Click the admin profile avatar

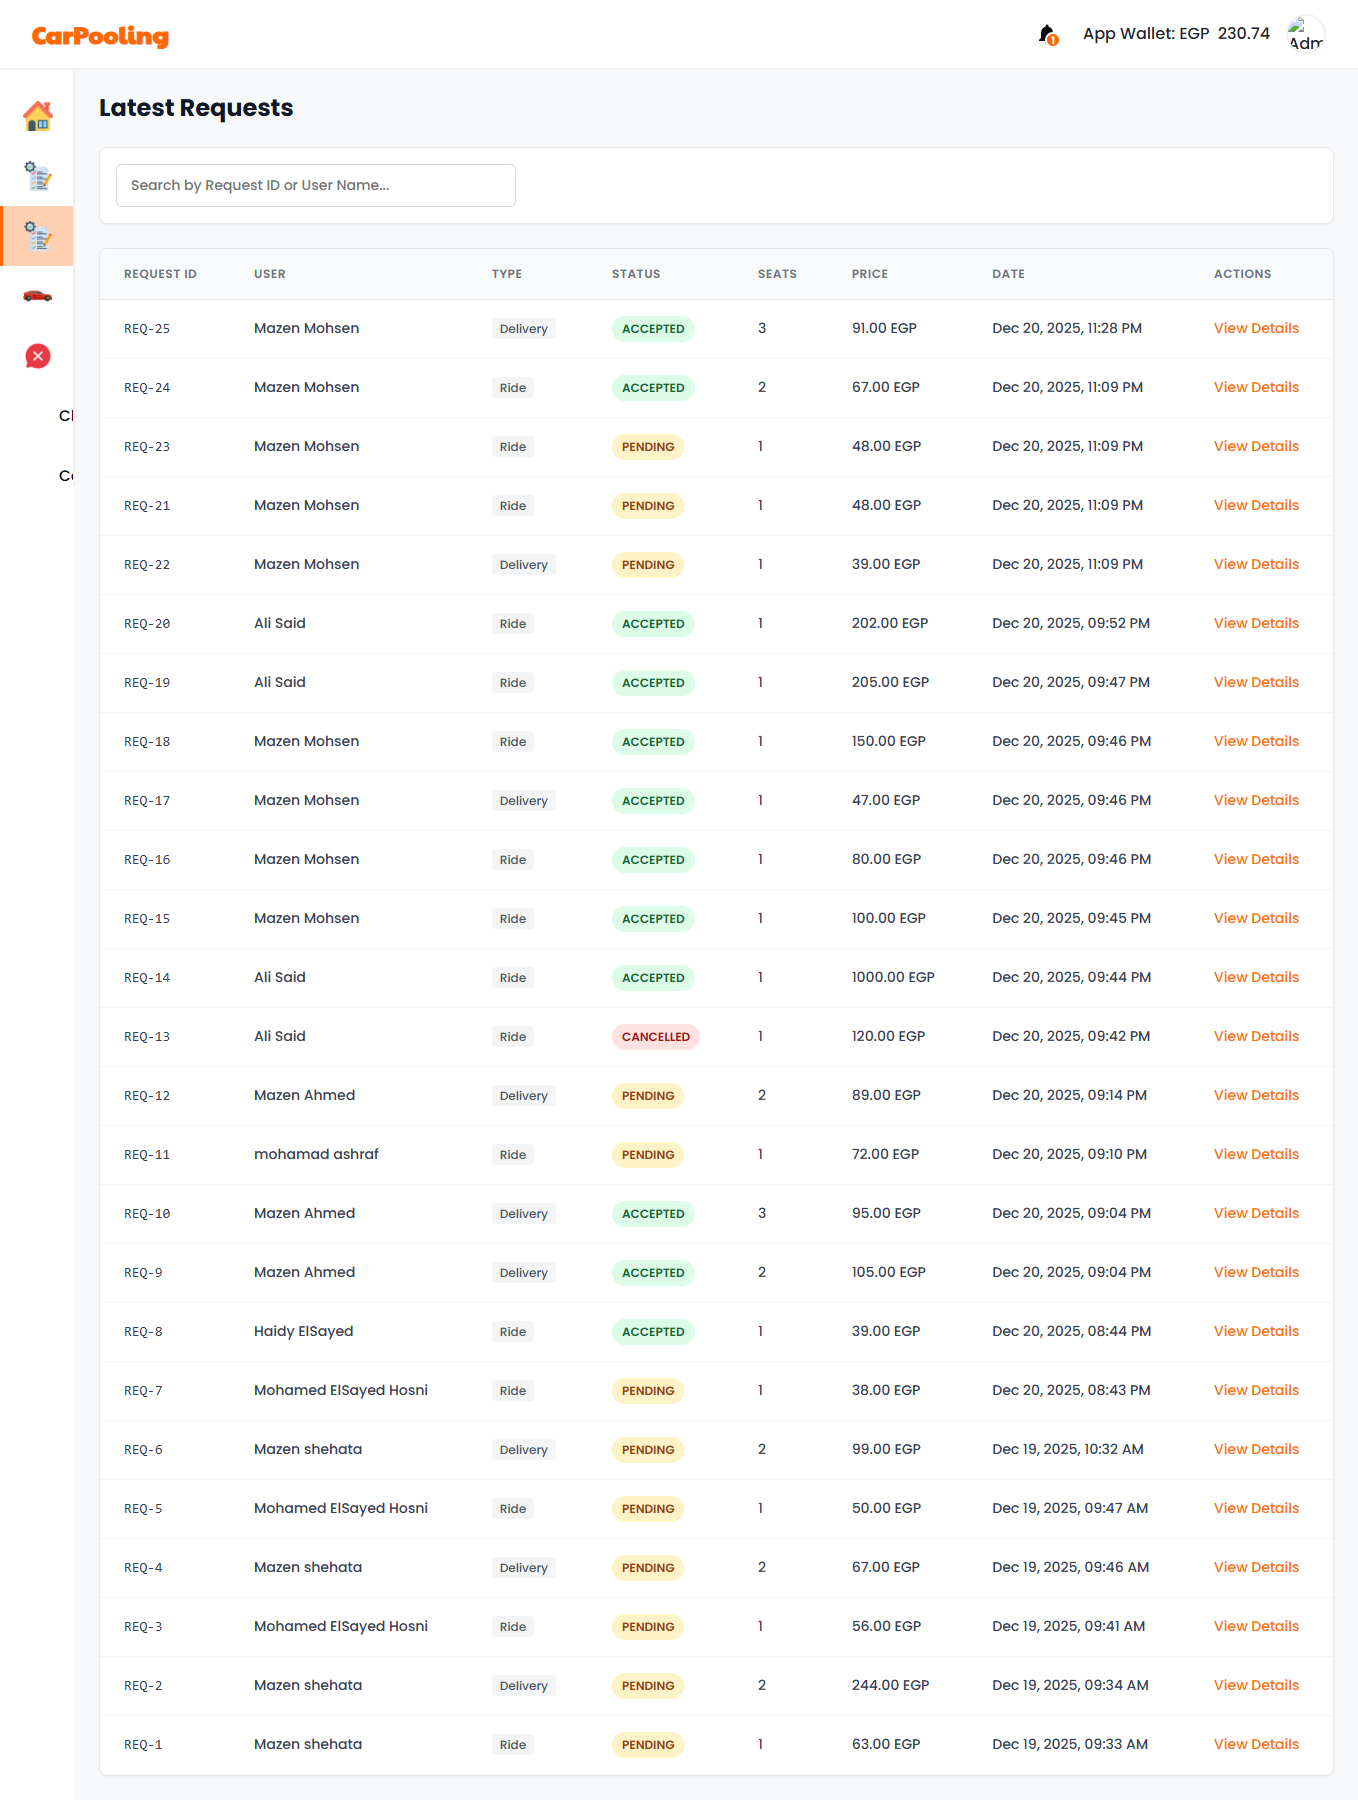click(1305, 35)
